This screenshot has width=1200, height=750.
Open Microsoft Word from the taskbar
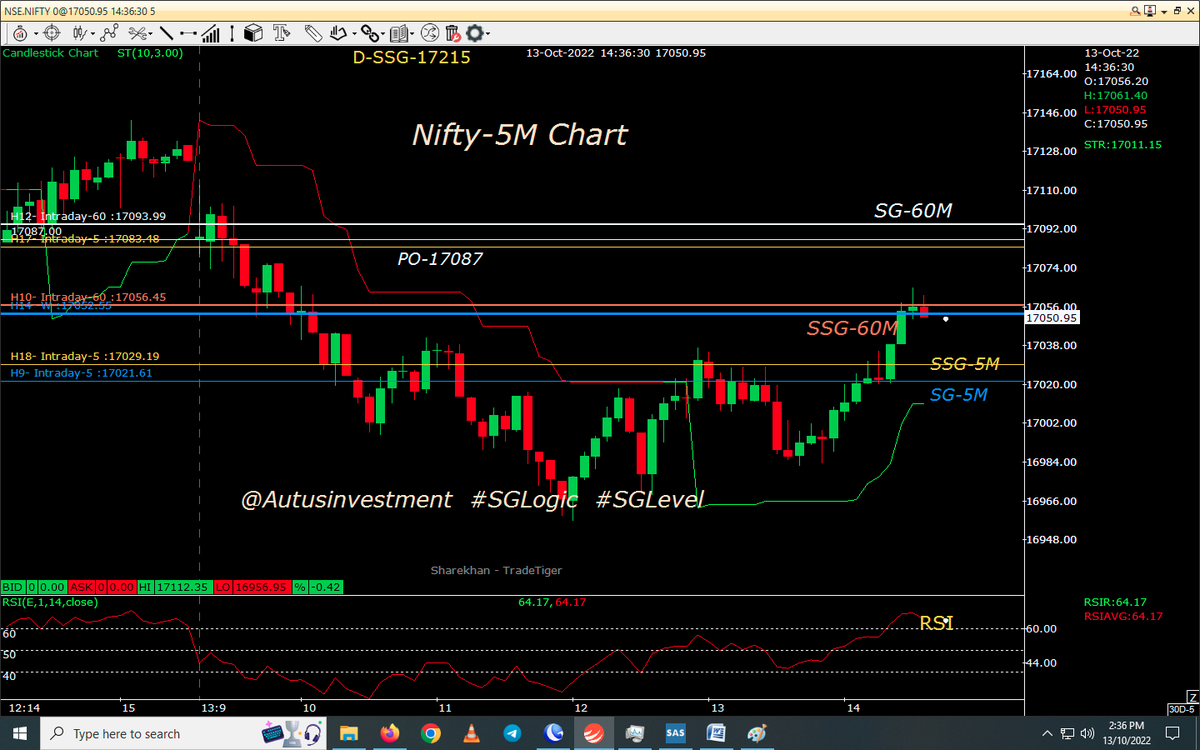click(x=716, y=733)
